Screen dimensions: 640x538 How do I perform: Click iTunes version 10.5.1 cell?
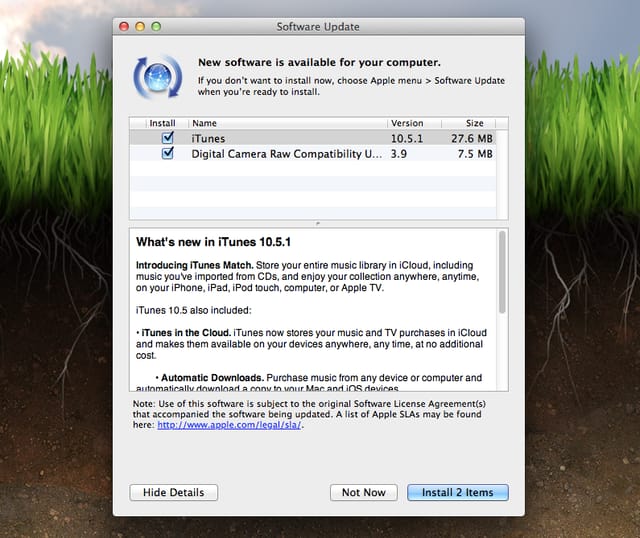coord(407,139)
